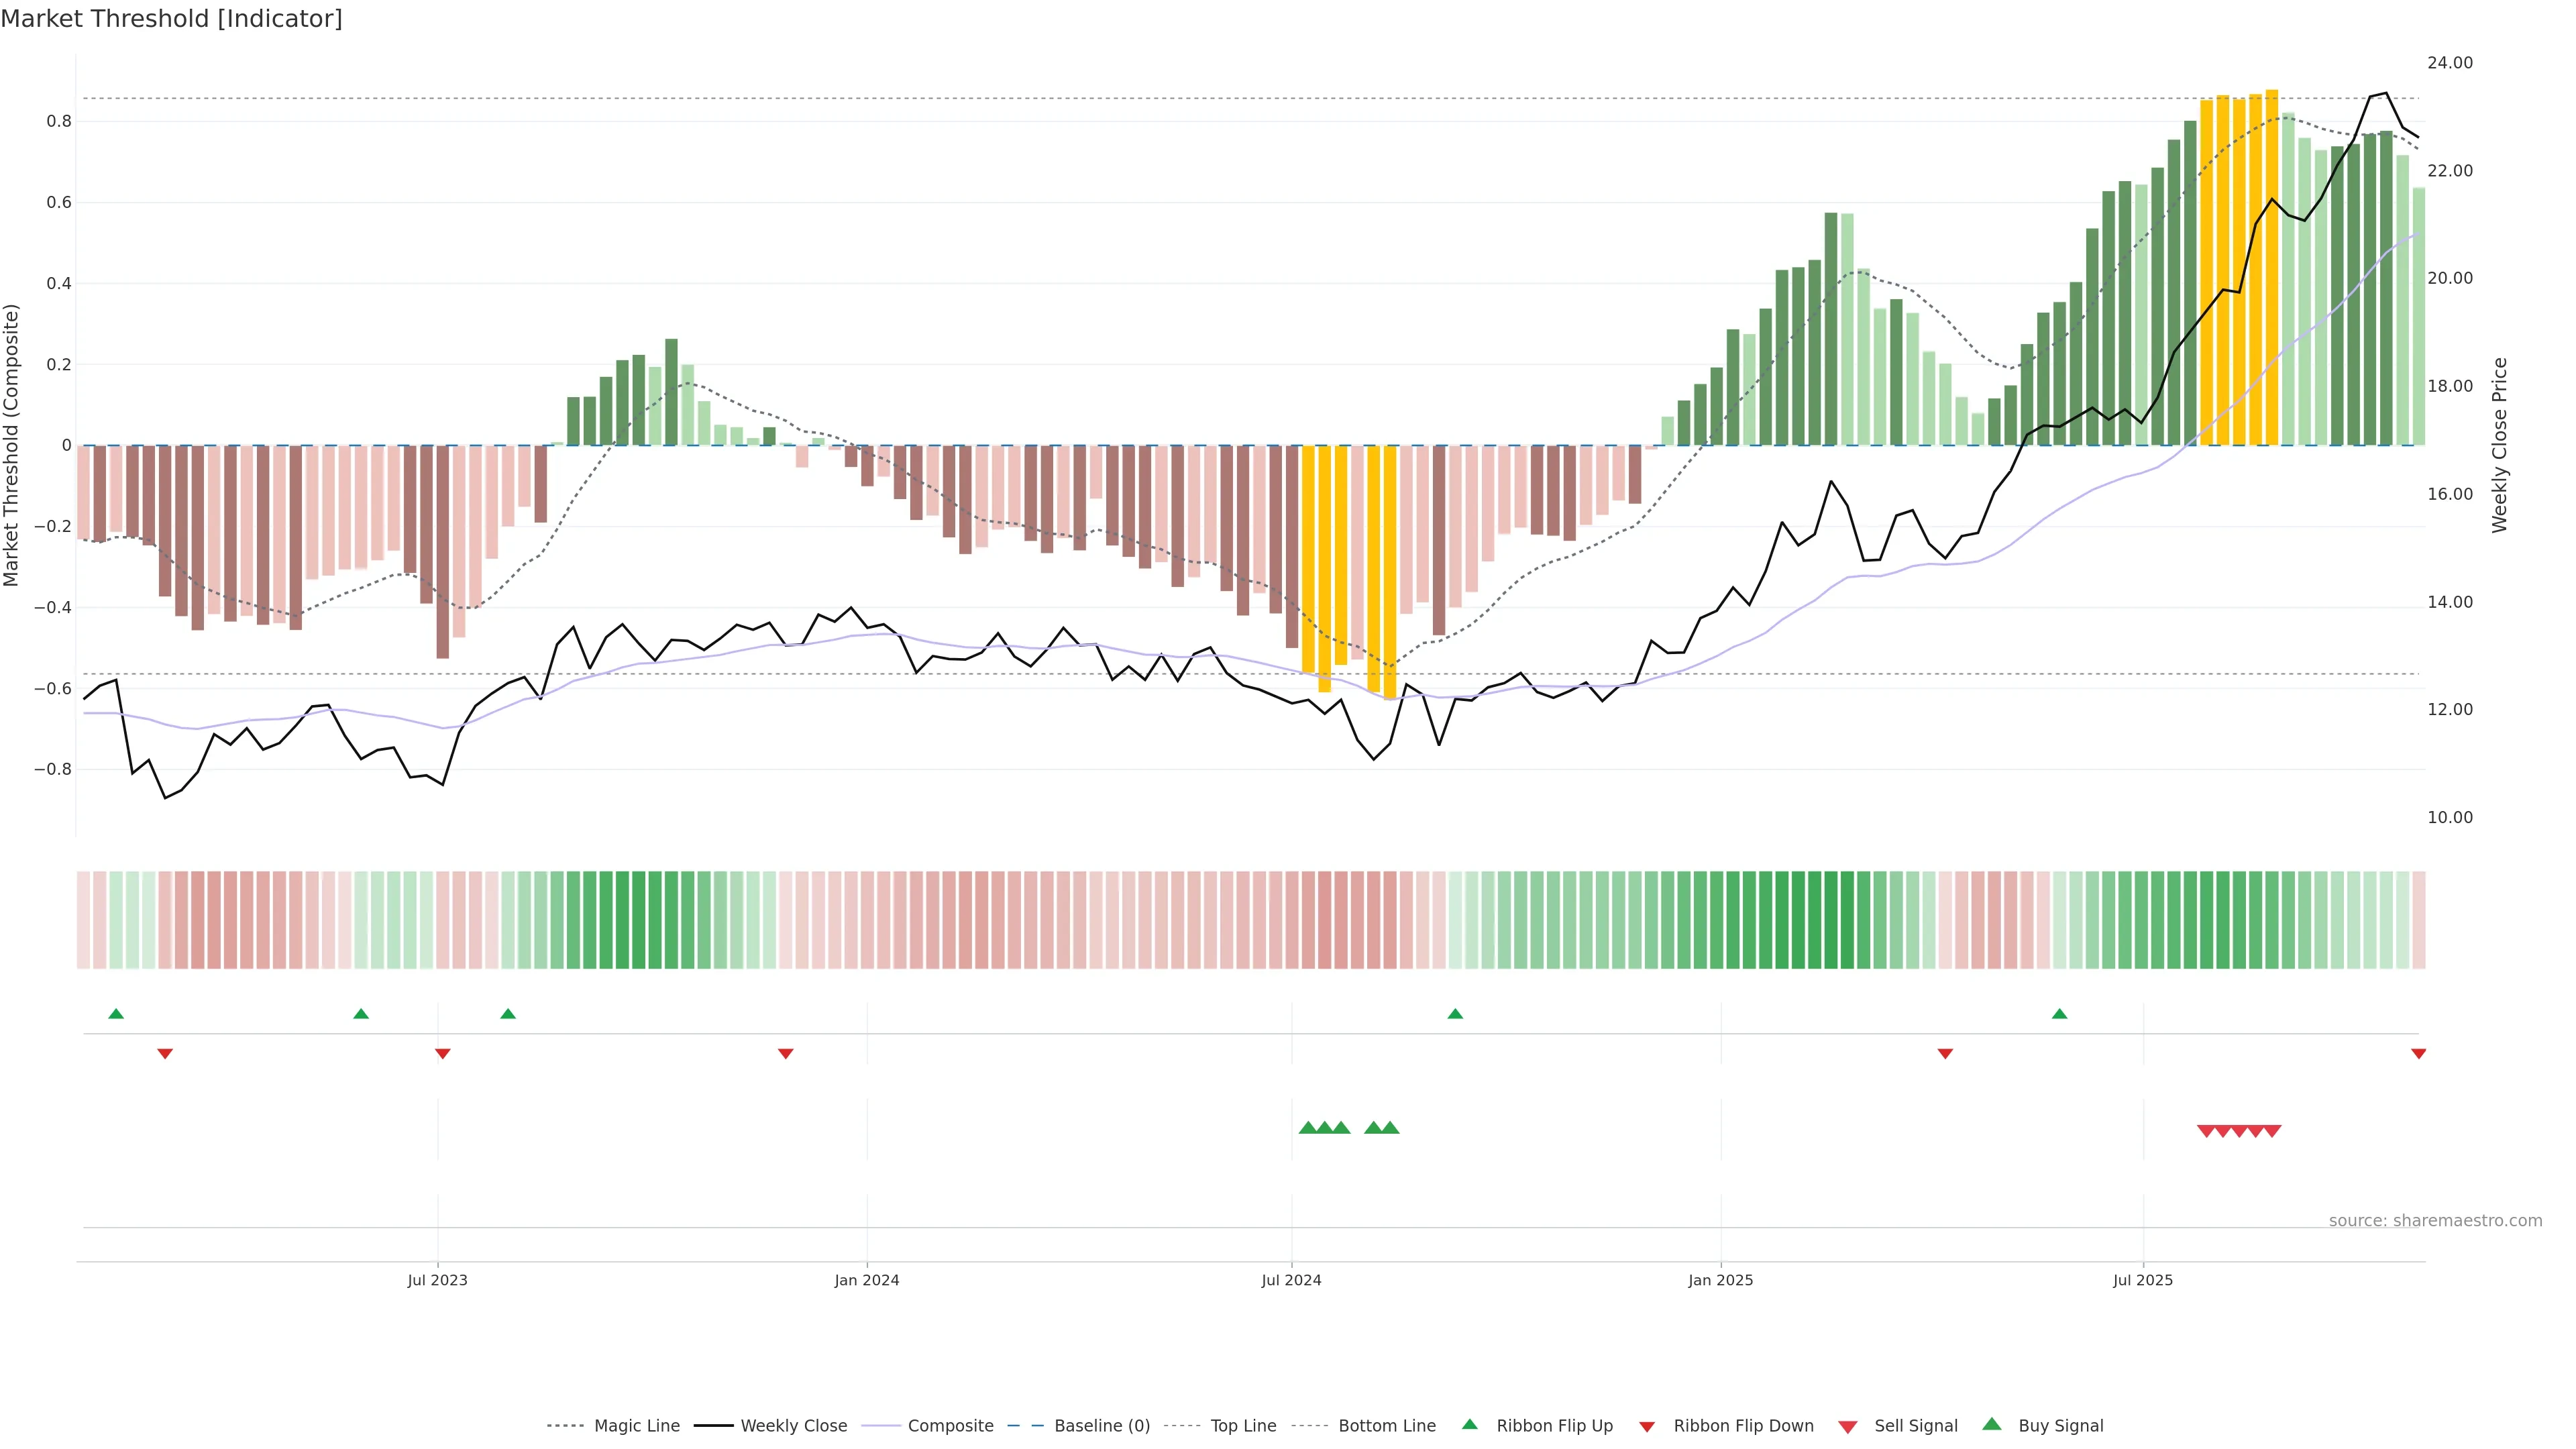Toggle the Composite legend entry

[950, 1426]
